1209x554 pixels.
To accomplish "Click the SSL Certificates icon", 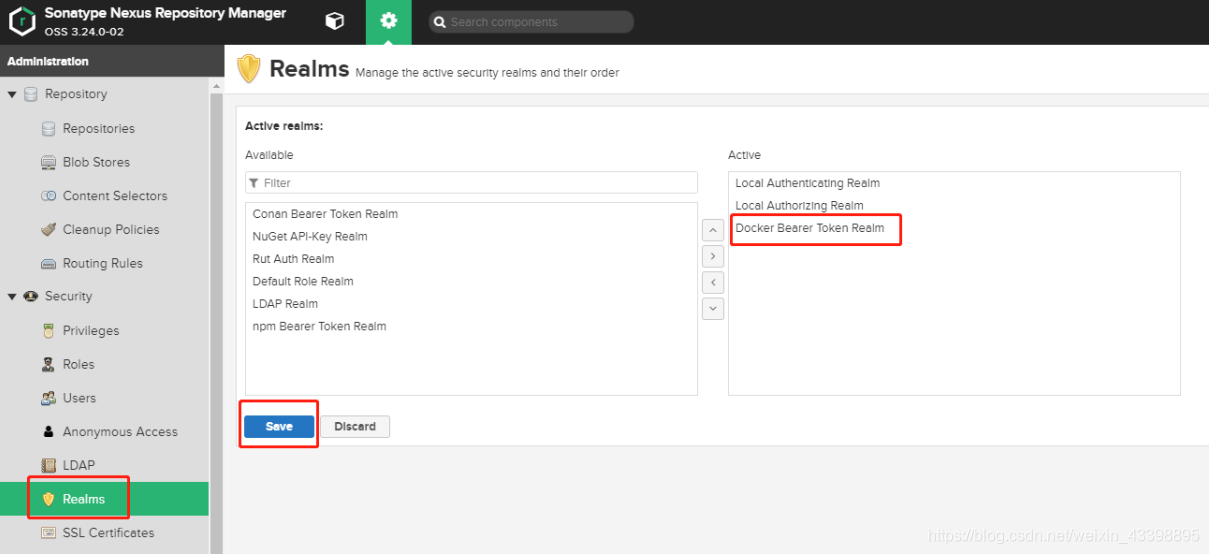I will click(x=48, y=533).
